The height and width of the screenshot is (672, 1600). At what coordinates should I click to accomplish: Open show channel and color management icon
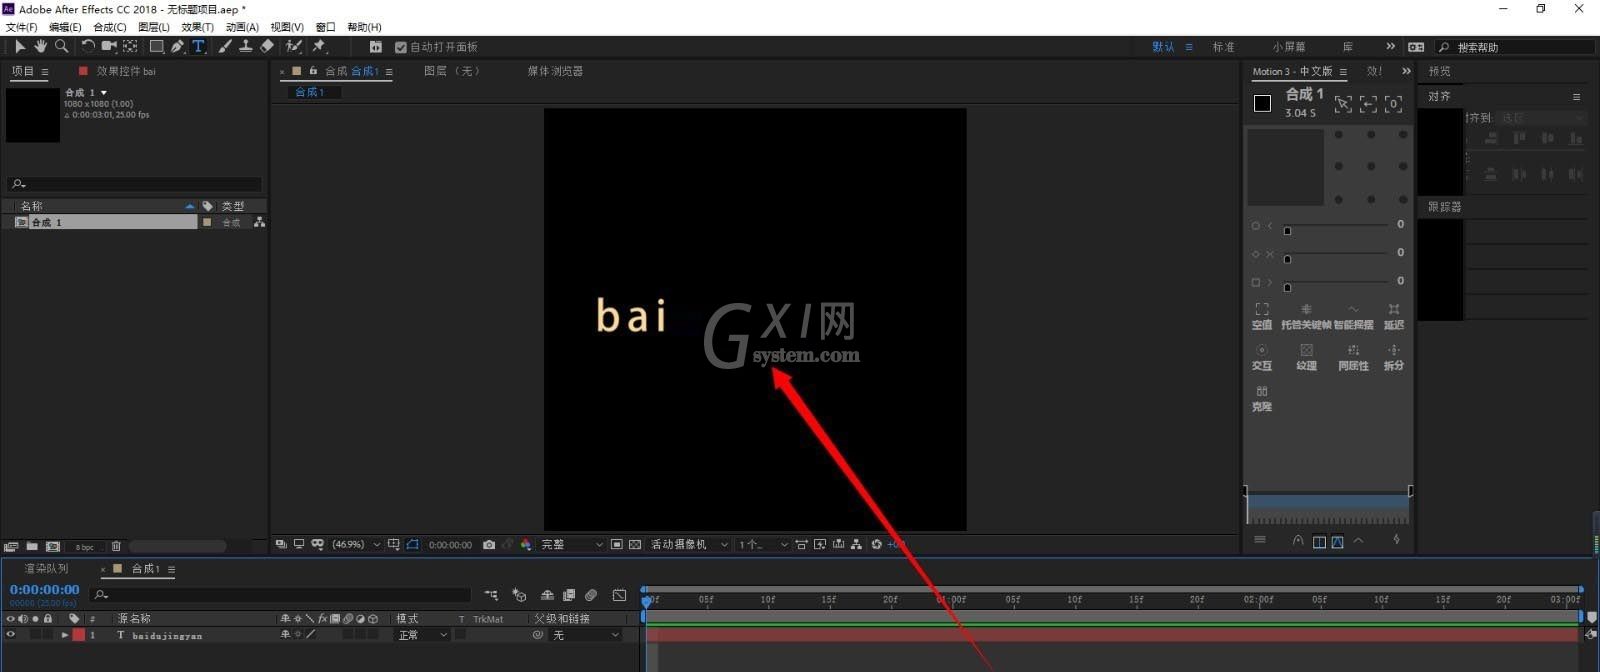(526, 545)
